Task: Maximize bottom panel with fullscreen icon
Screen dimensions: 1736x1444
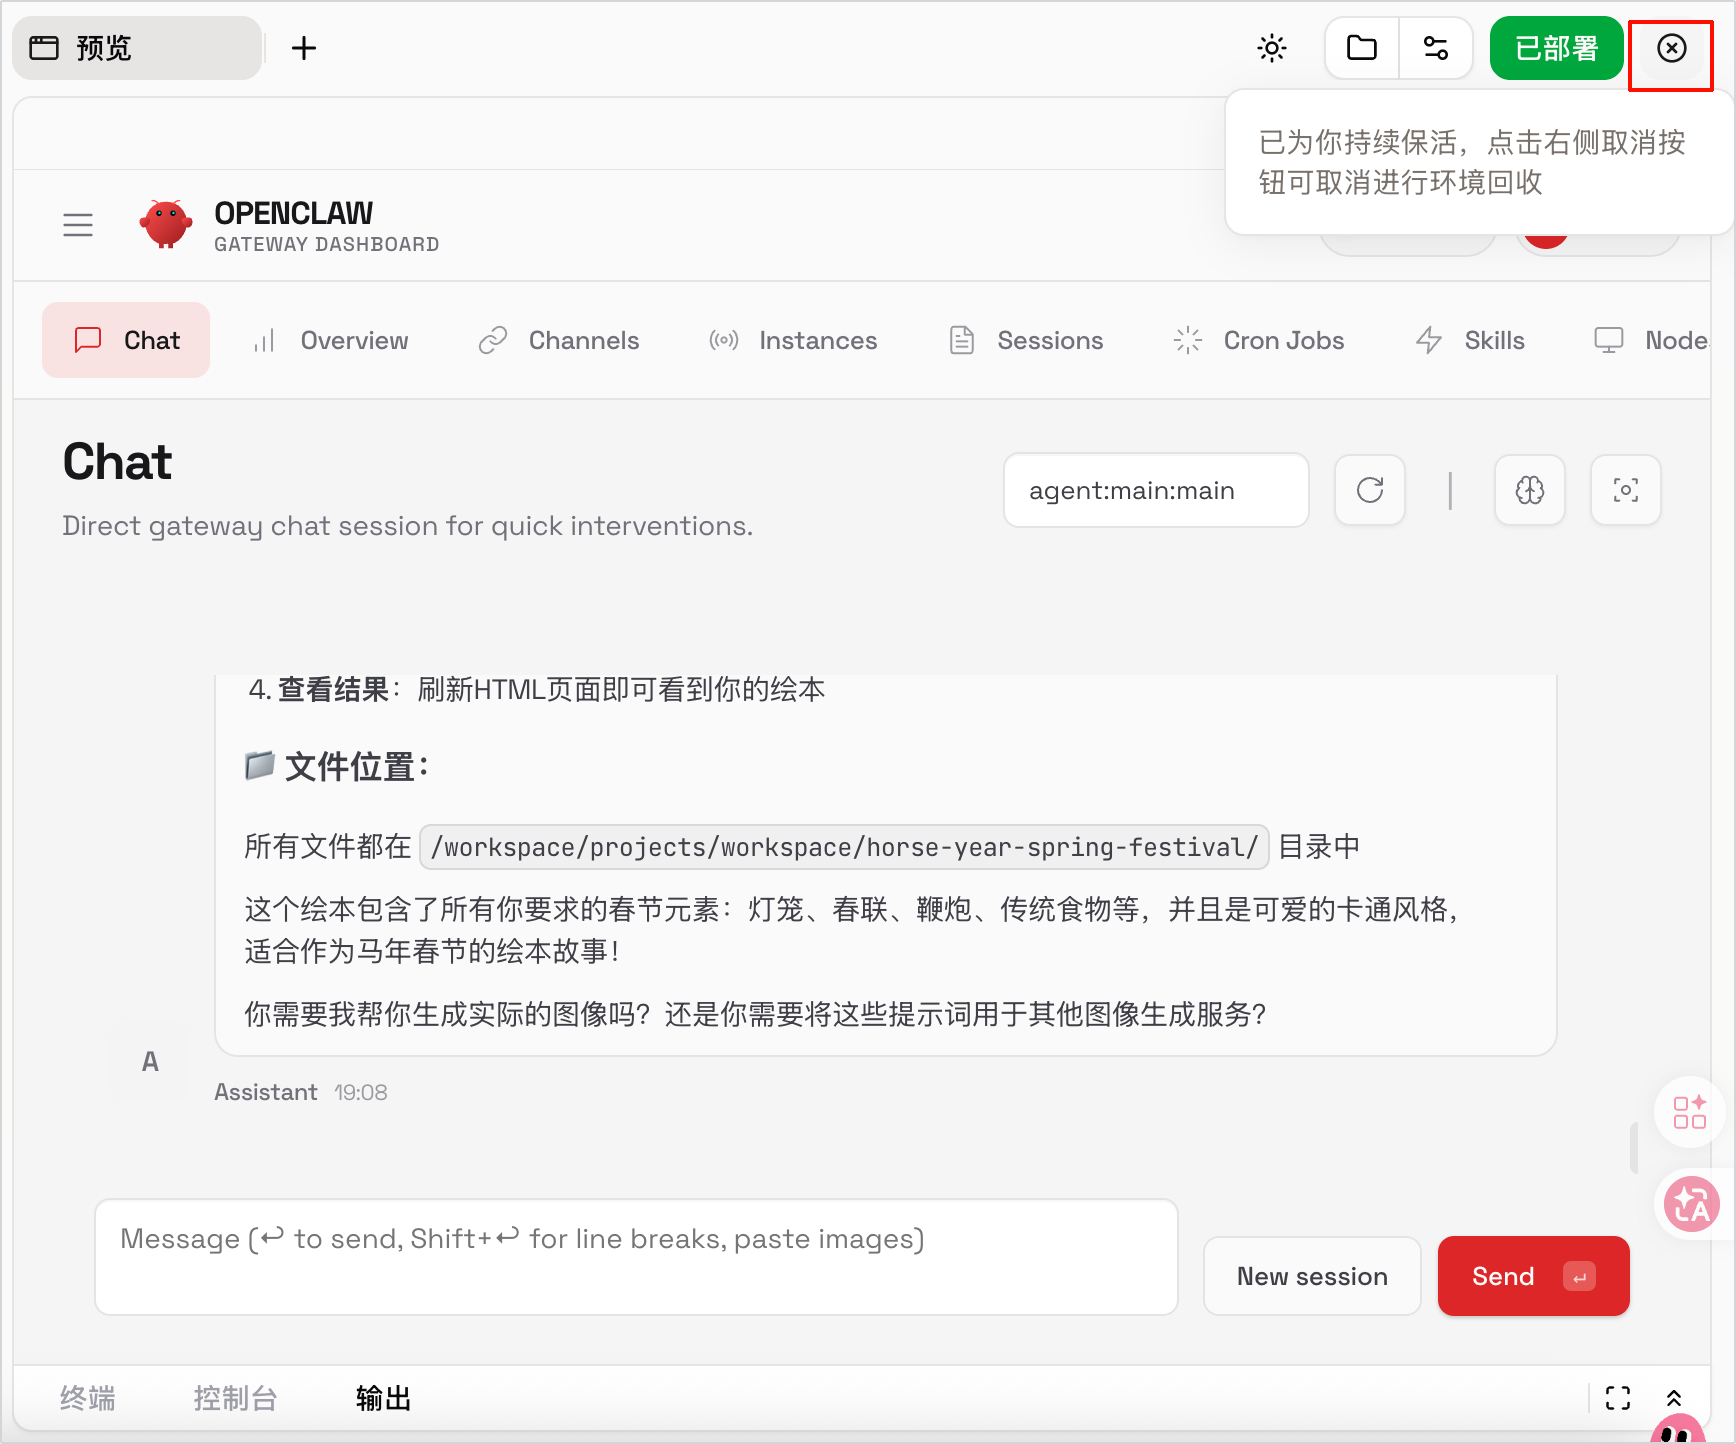Action: [x=1618, y=1398]
